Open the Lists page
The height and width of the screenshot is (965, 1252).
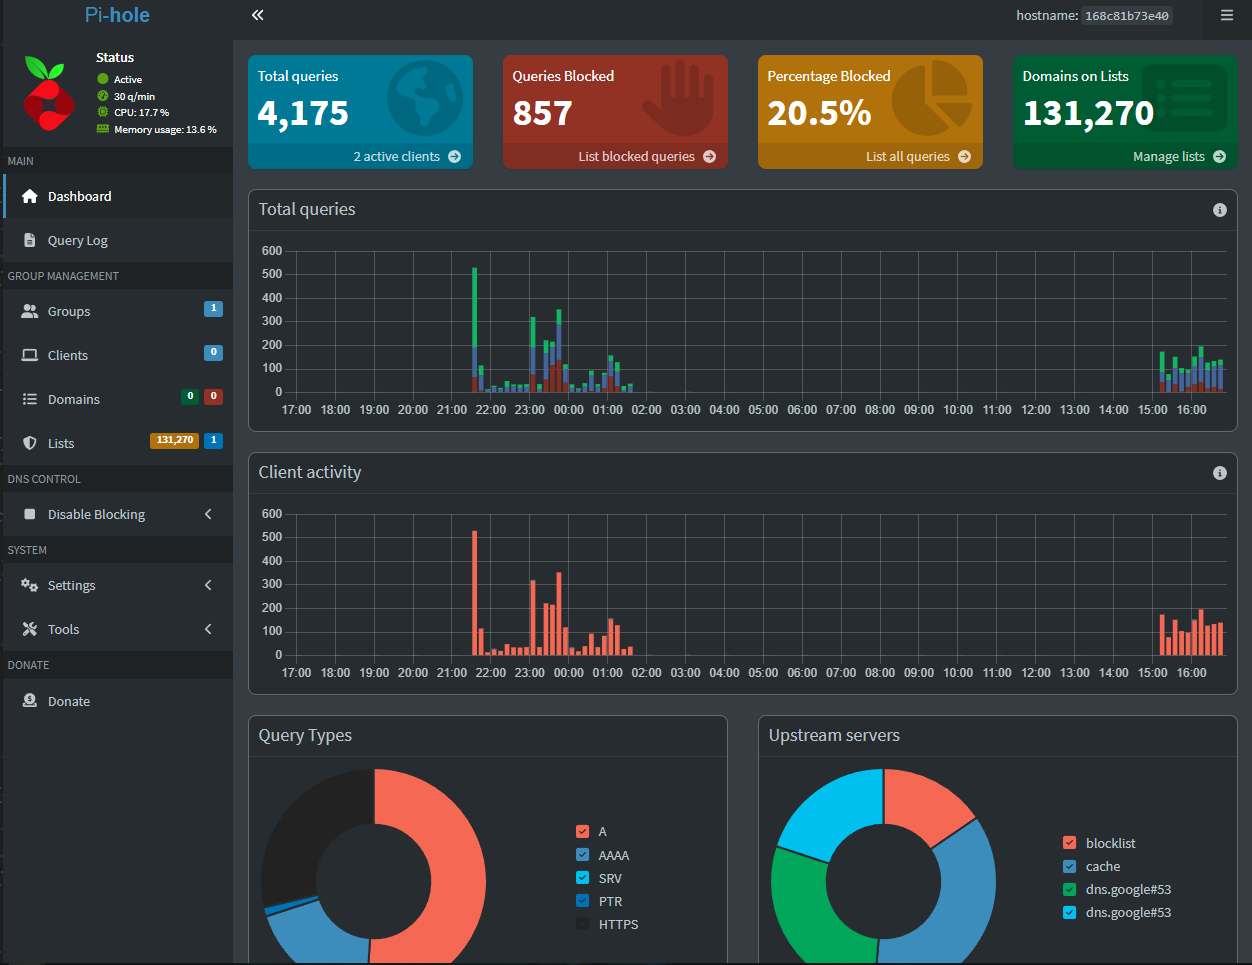pyautogui.click(x=118, y=443)
